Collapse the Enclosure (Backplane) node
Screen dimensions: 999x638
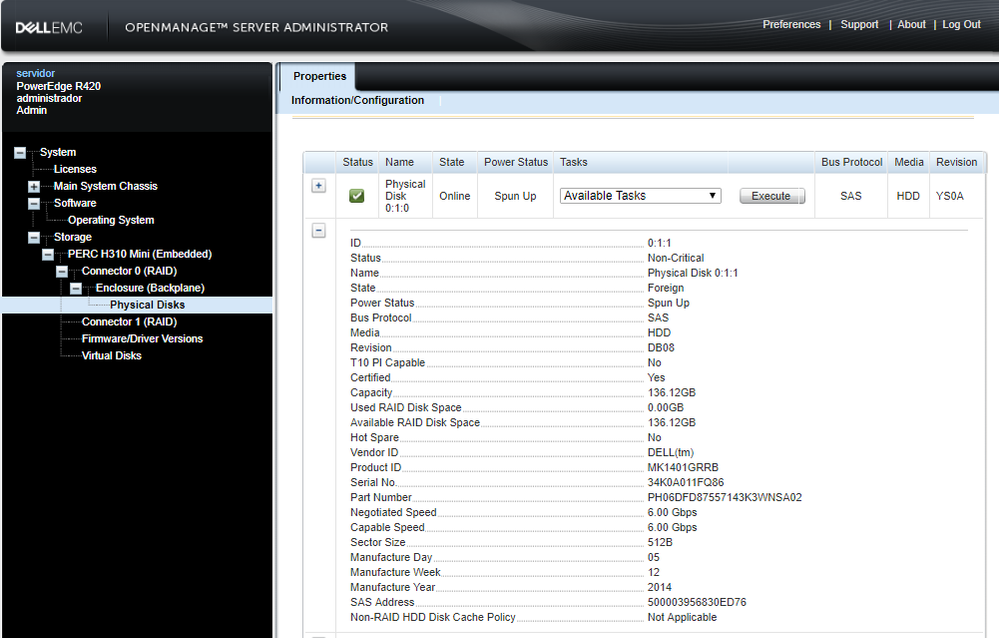tap(76, 288)
